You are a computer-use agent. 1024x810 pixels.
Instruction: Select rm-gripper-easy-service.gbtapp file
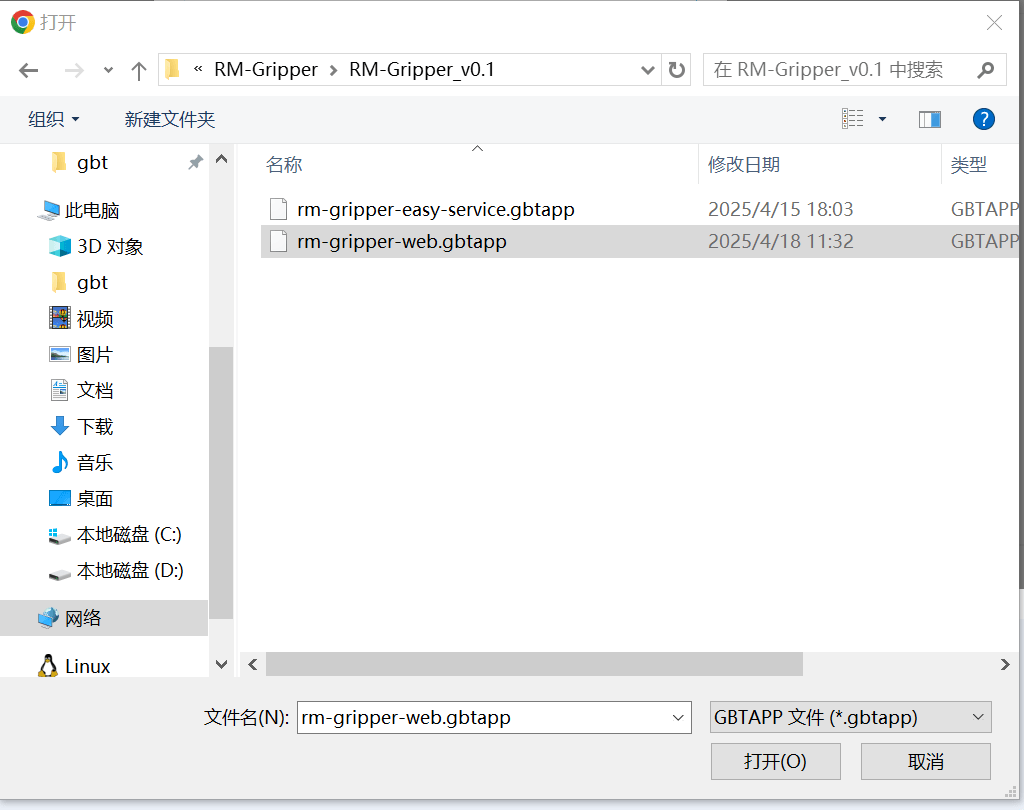click(435, 210)
